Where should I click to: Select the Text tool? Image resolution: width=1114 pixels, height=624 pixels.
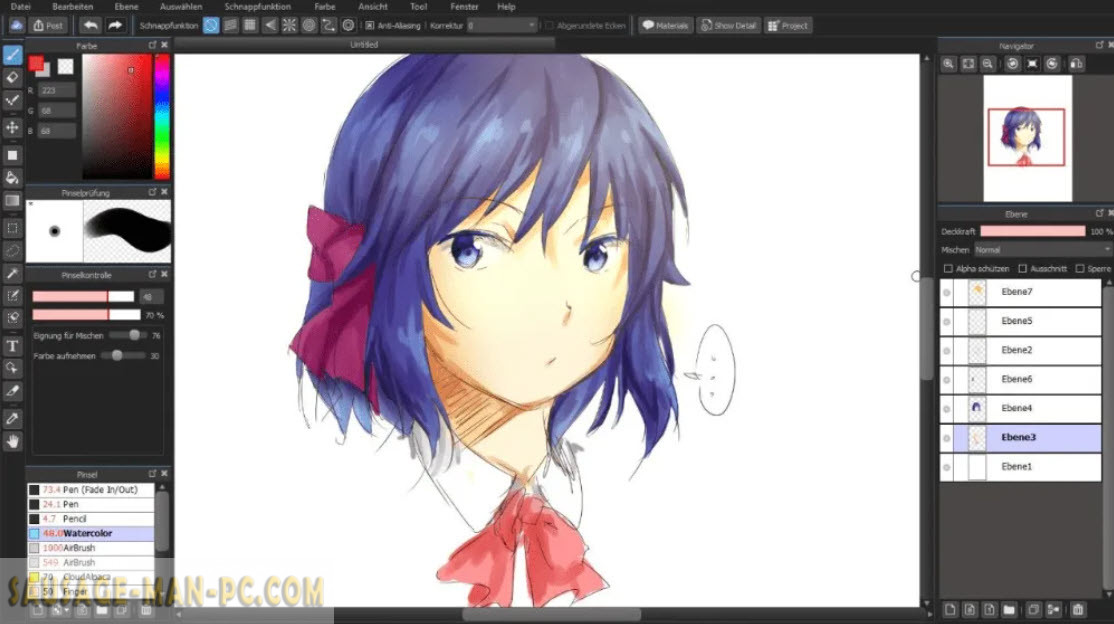point(12,346)
